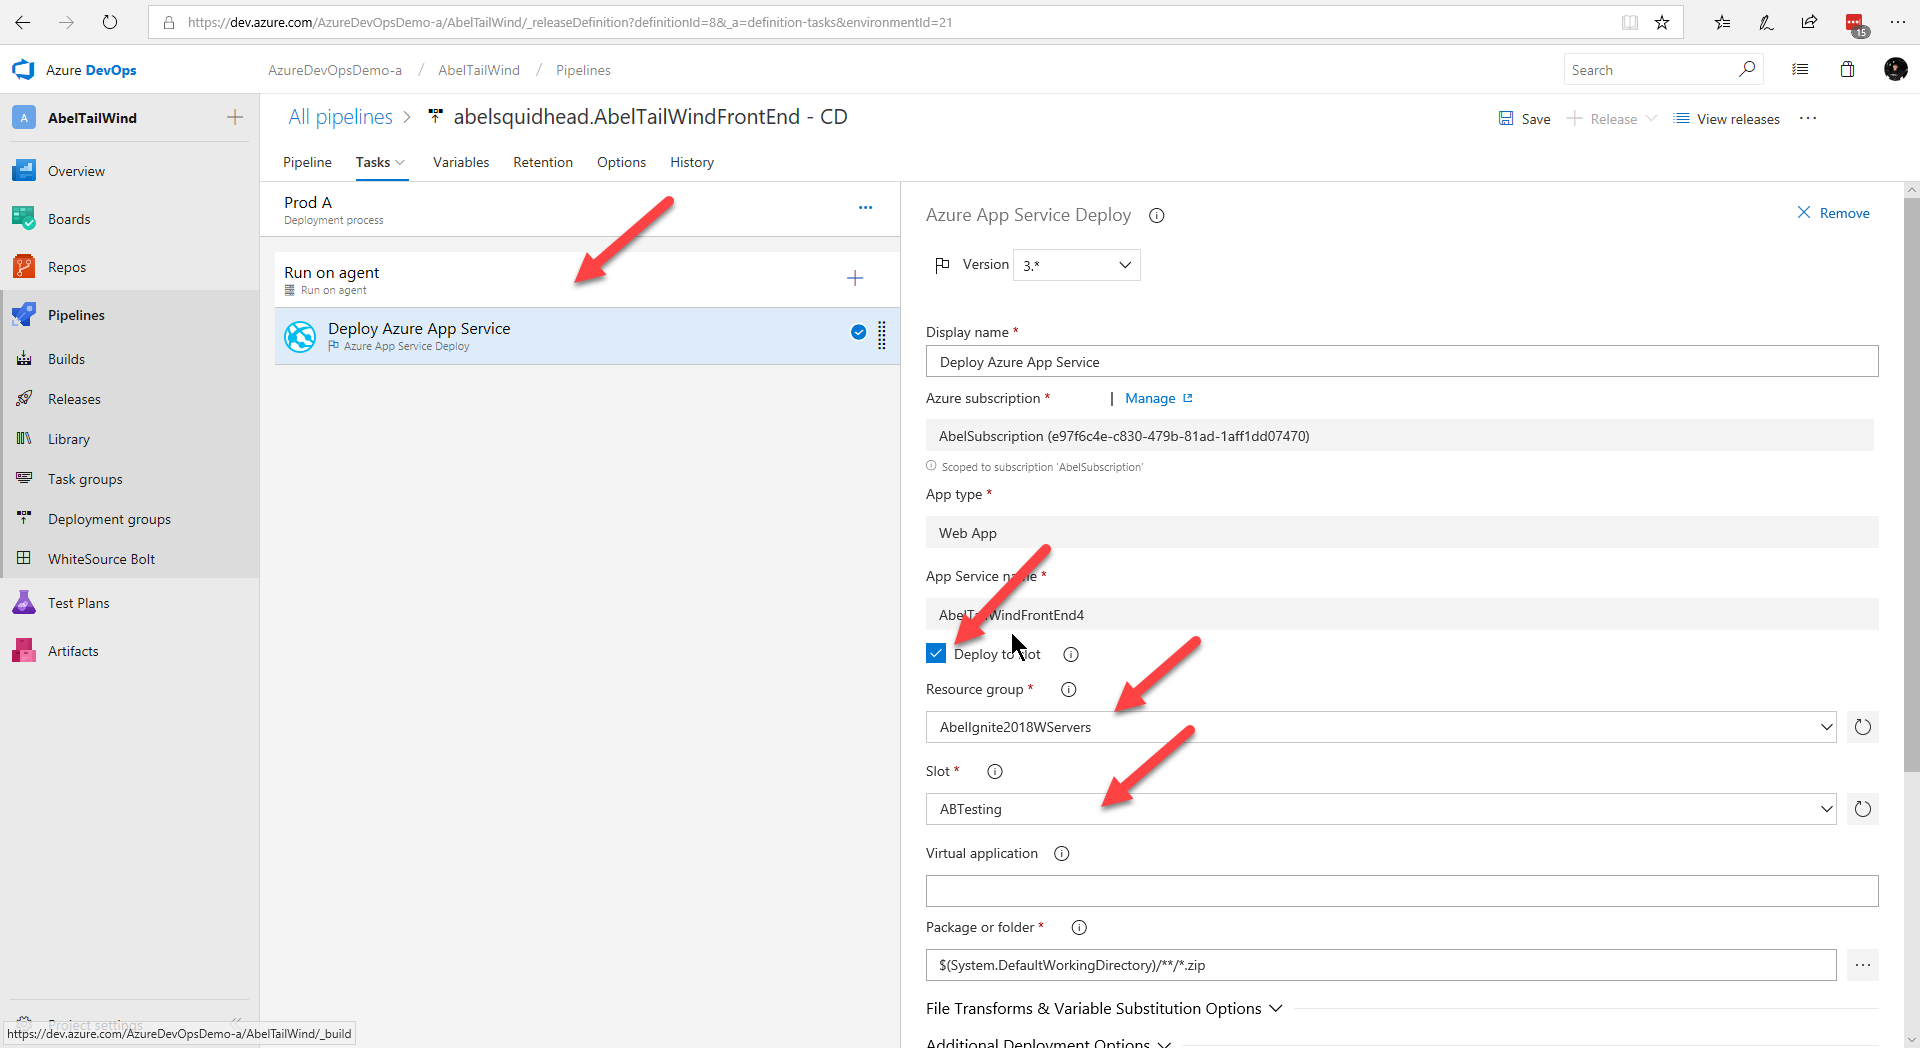This screenshot has height=1048, width=1920.
Task: Open the Overview sidebar icon
Action: click(24, 171)
